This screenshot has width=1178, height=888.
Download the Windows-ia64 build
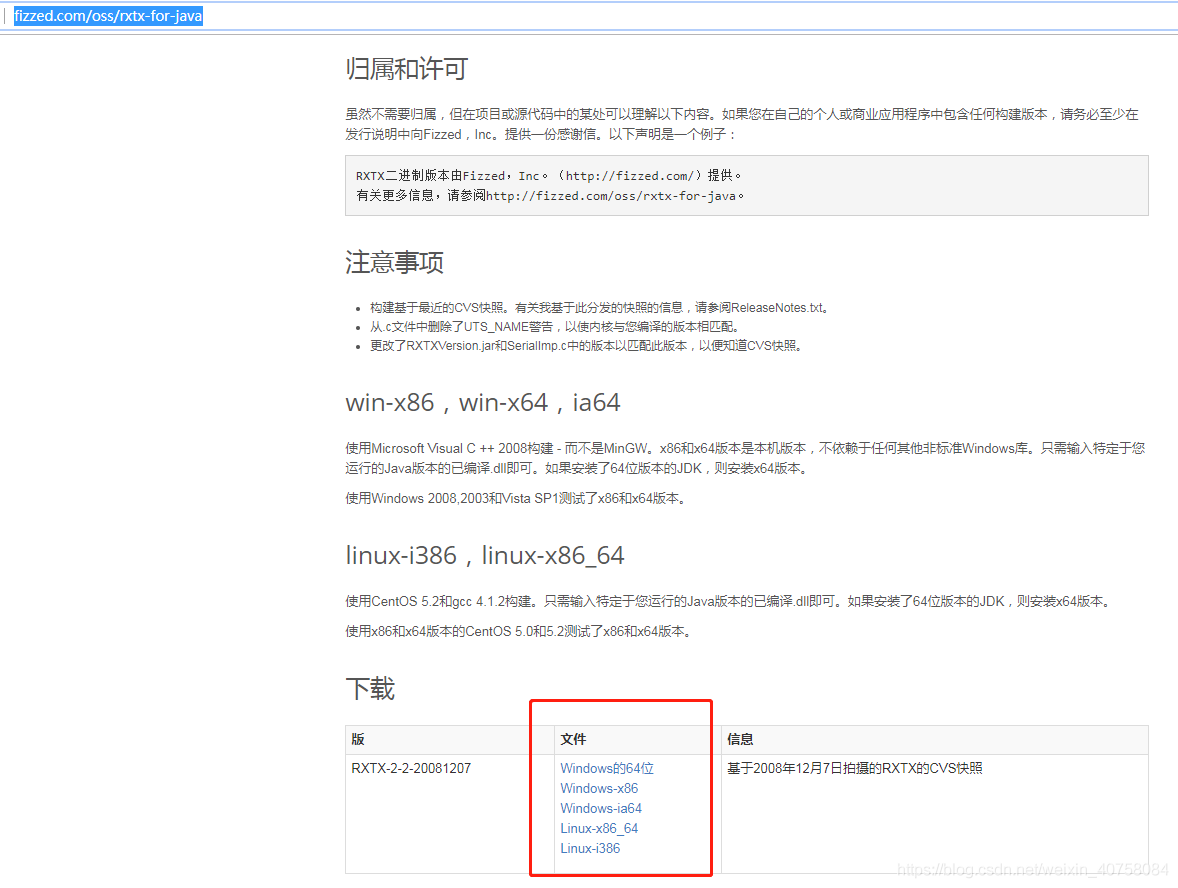(x=600, y=808)
